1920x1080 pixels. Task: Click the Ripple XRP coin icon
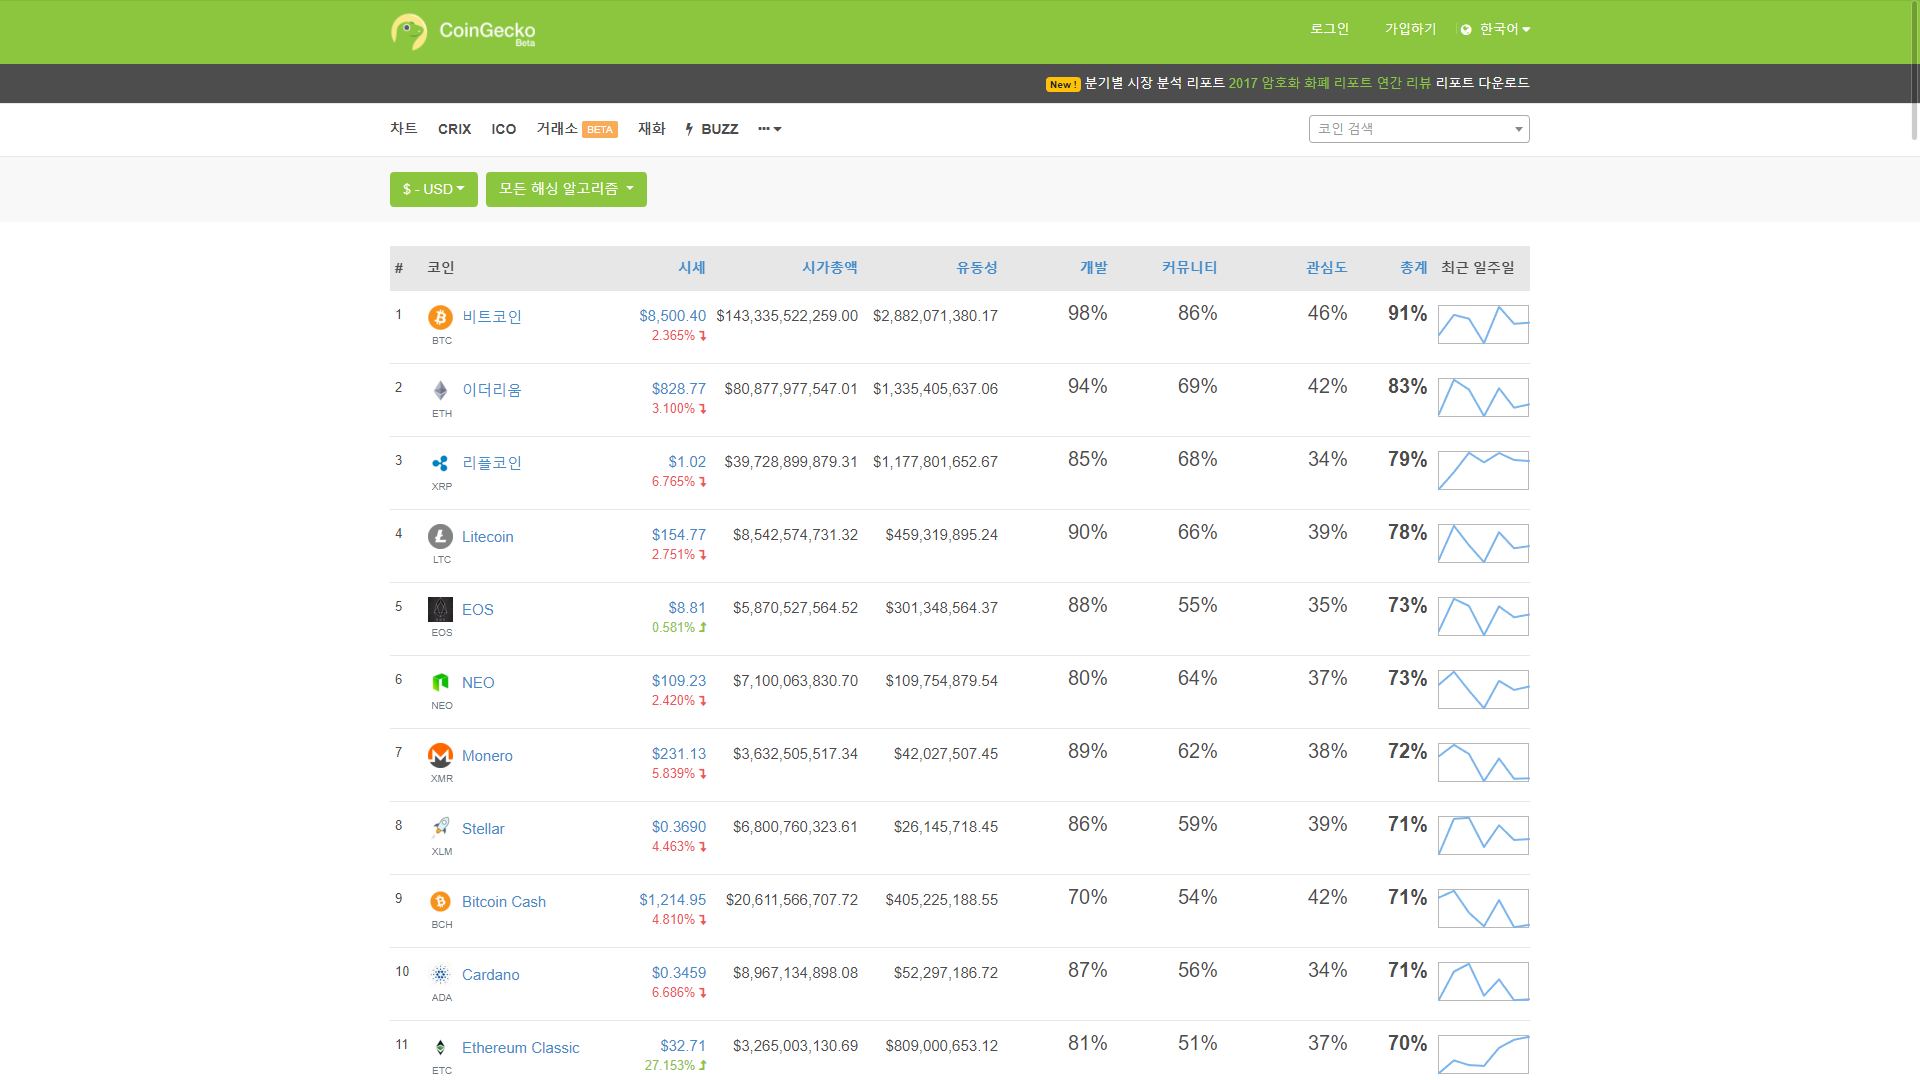[440, 463]
